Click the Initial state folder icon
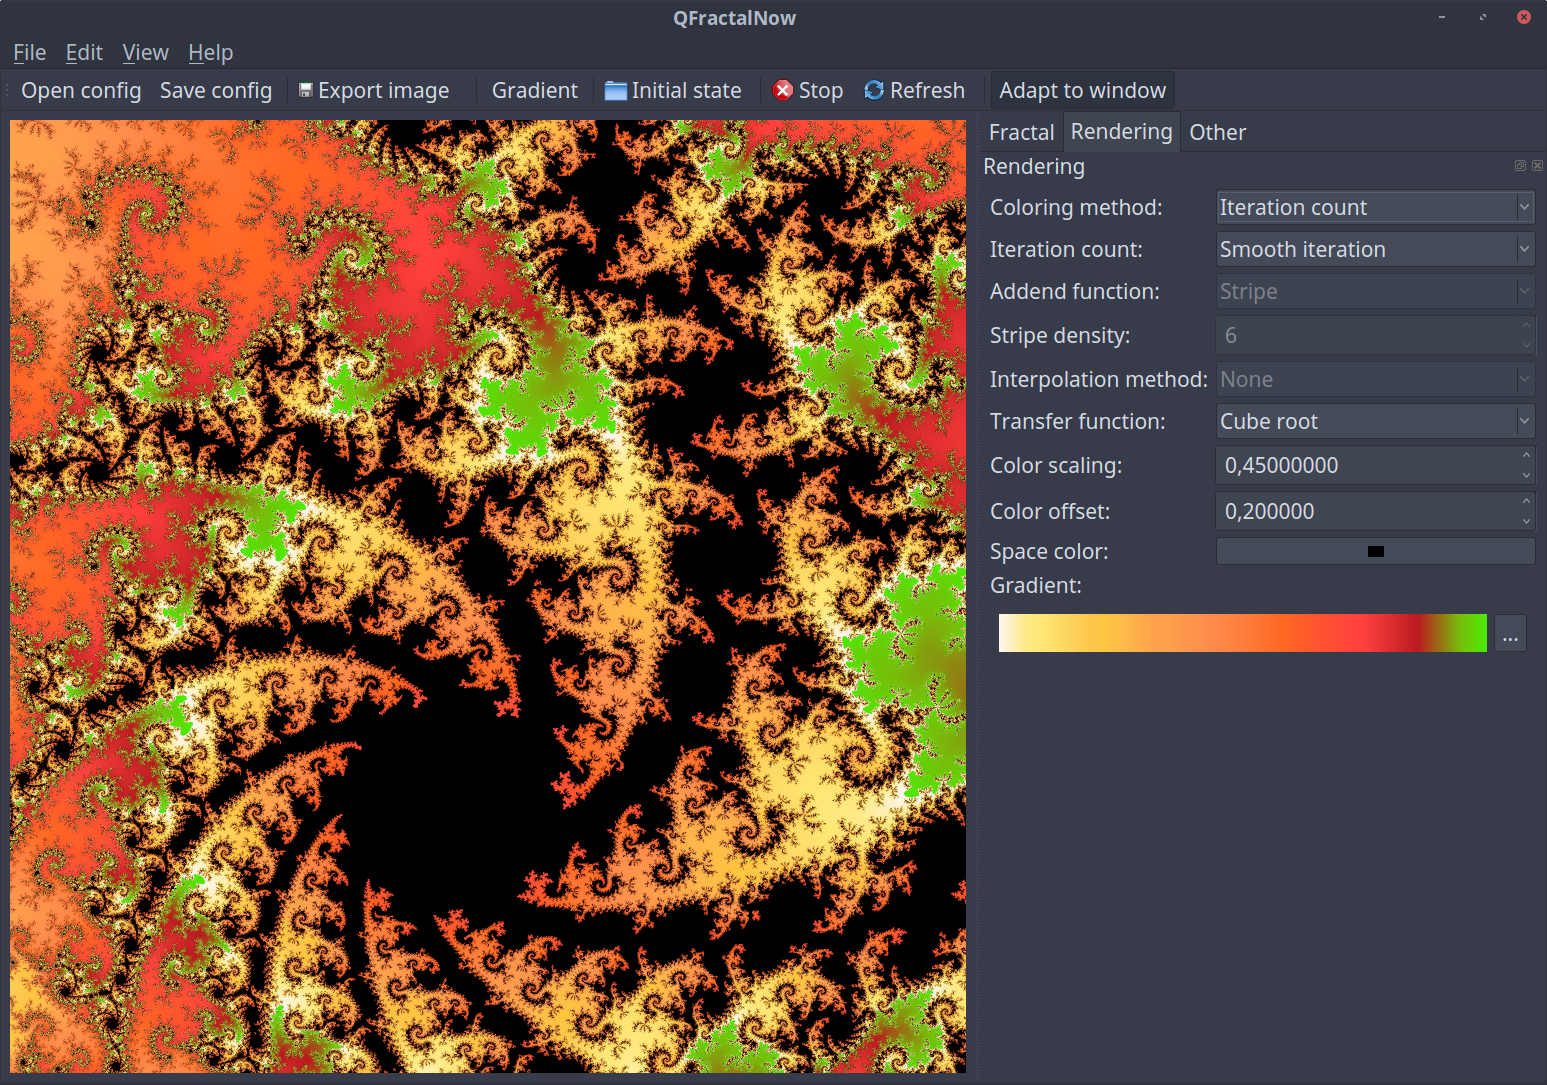 (616, 91)
